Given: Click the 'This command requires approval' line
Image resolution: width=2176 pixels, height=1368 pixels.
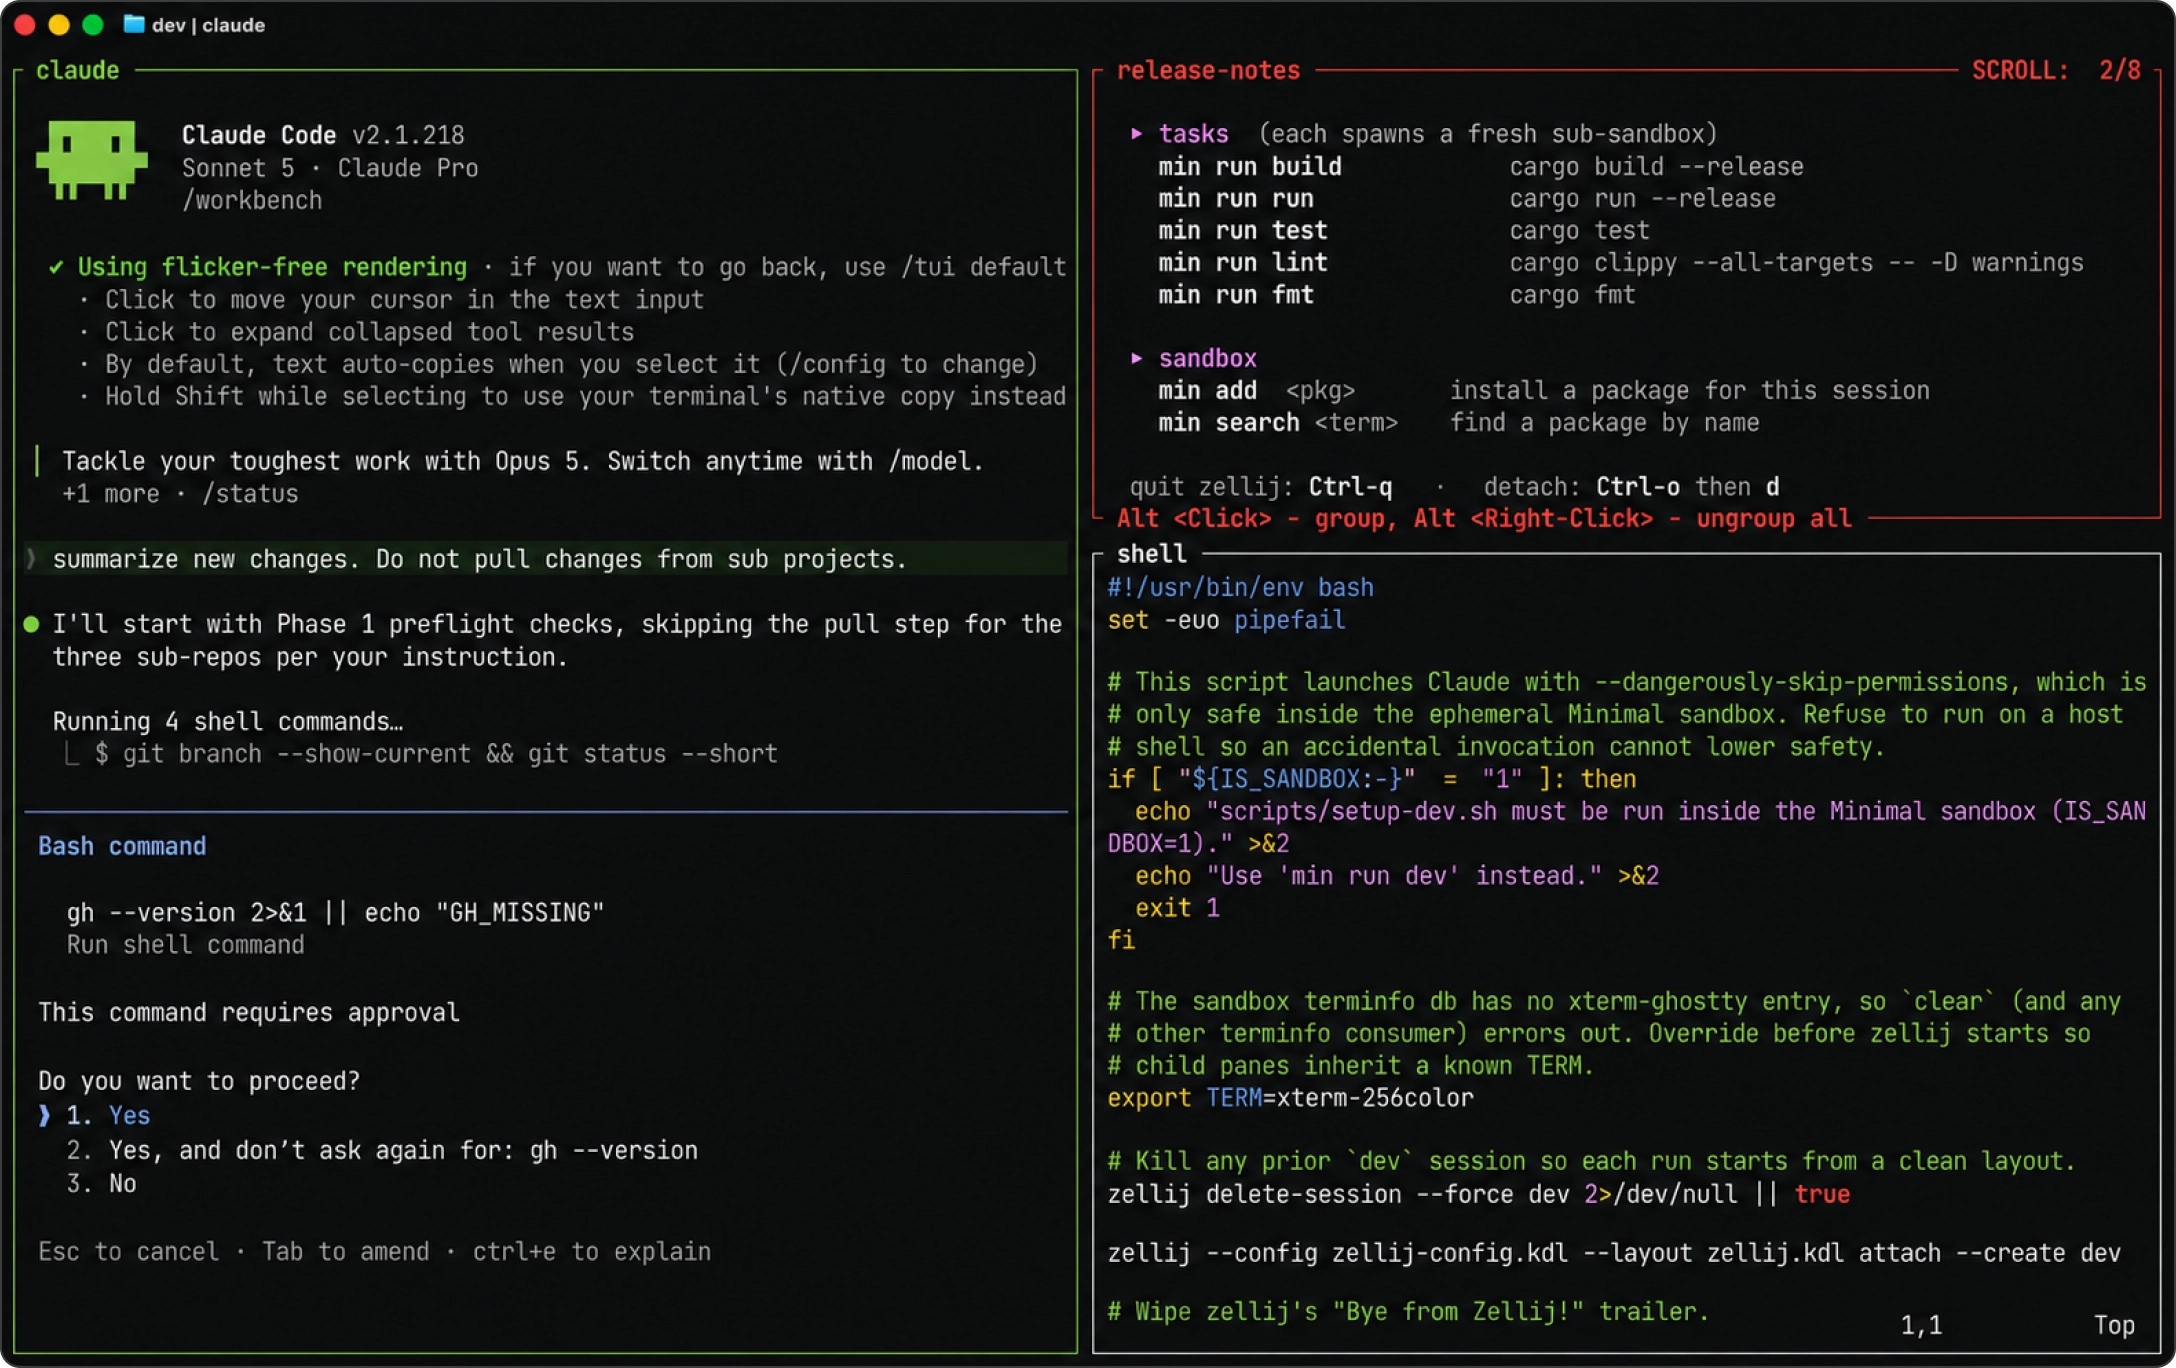Looking at the screenshot, I should tap(249, 1012).
